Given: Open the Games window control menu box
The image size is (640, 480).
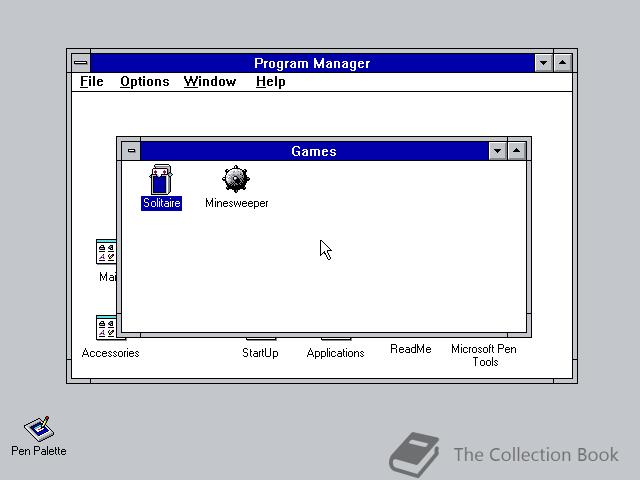Looking at the screenshot, I should [131, 151].
